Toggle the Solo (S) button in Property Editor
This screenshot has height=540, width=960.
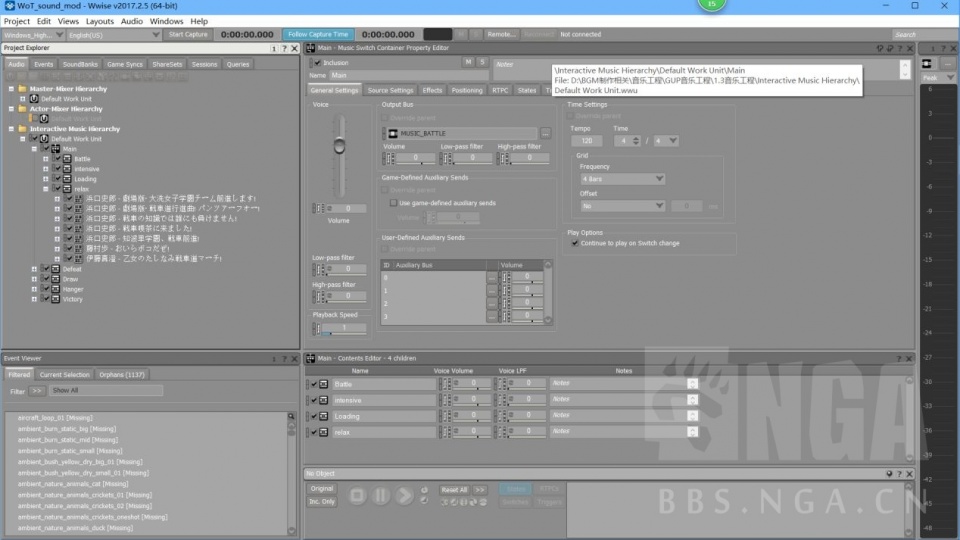click(x=482, y=62)
